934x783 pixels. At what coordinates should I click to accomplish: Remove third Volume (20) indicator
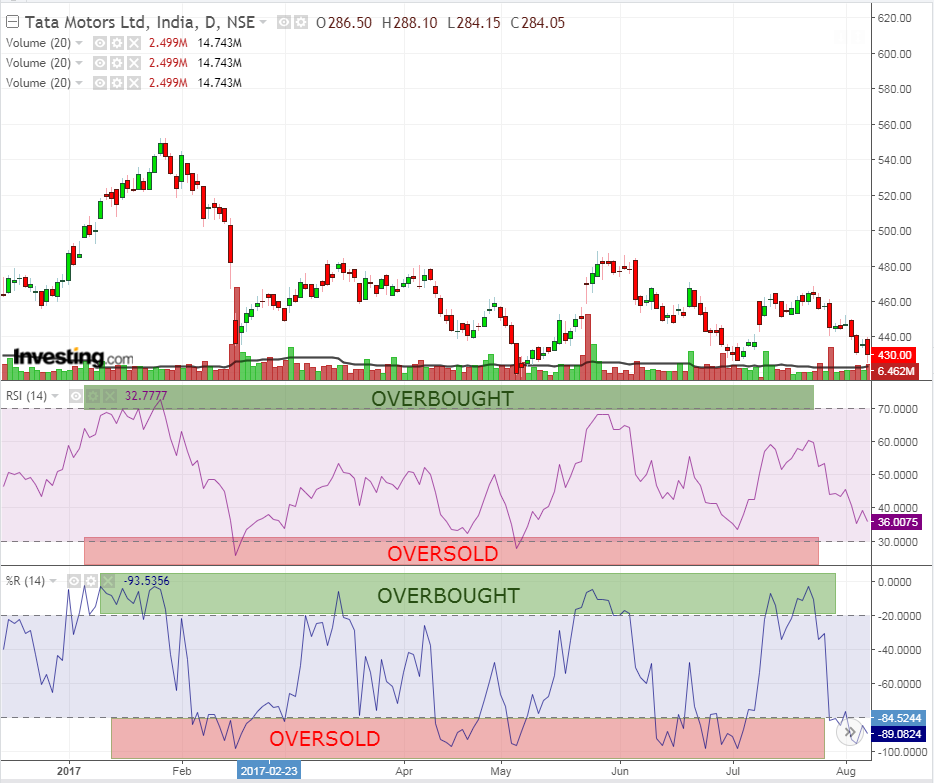pos(133,83)
